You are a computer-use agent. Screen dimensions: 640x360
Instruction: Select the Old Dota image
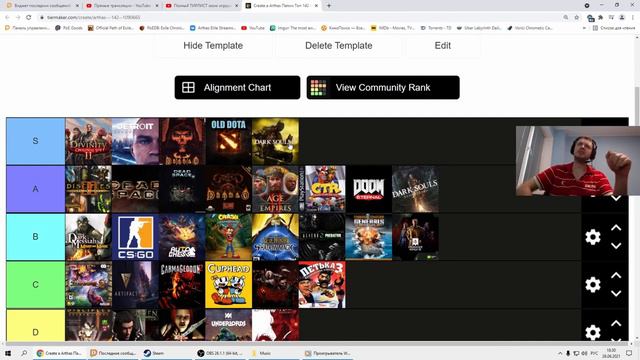tap(229, 141)
